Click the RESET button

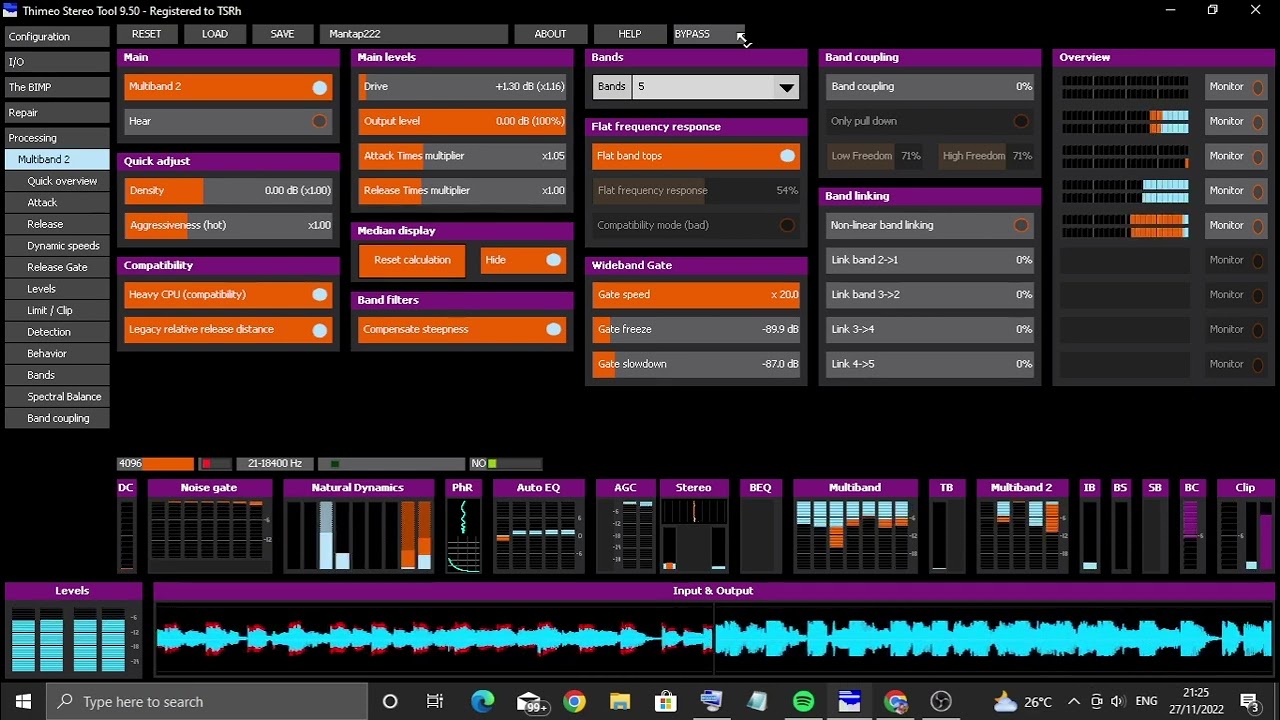point(146,34)
